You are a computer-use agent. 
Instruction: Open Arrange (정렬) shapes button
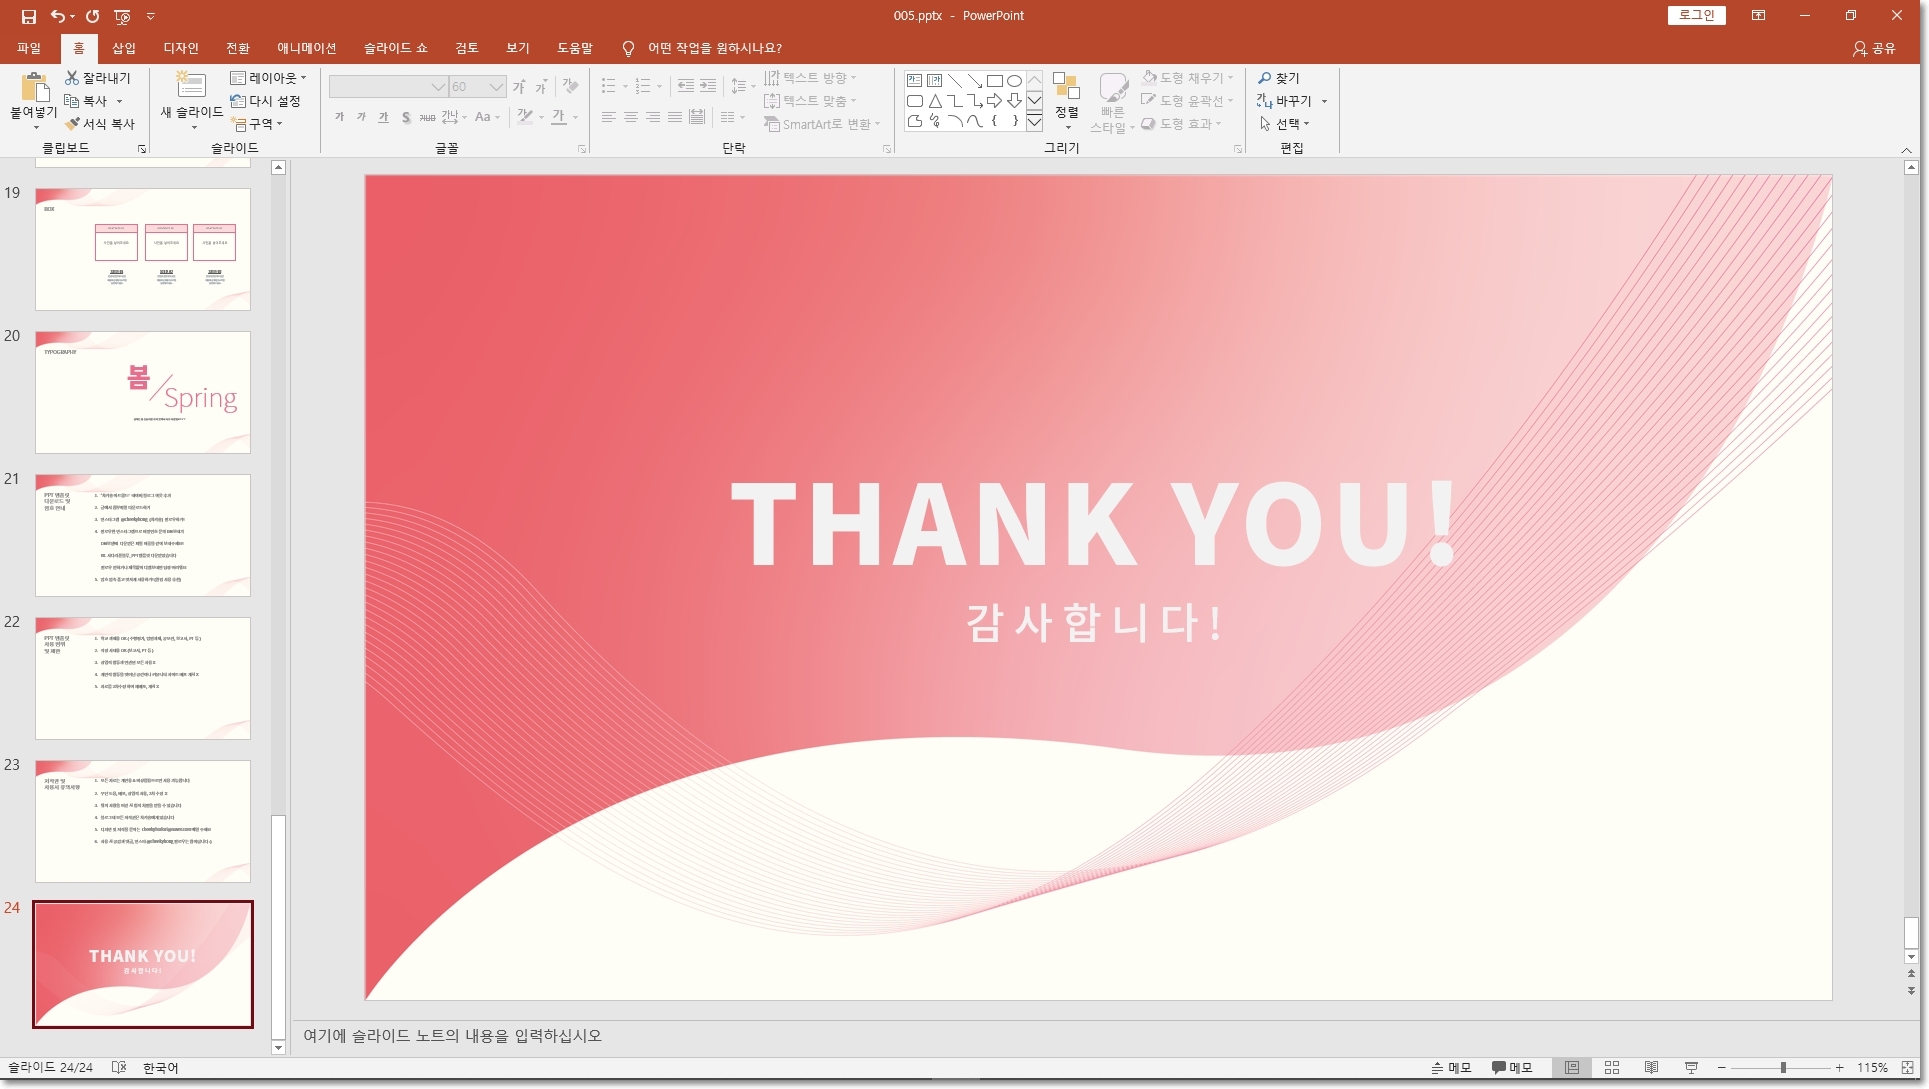coord(1067,101)
